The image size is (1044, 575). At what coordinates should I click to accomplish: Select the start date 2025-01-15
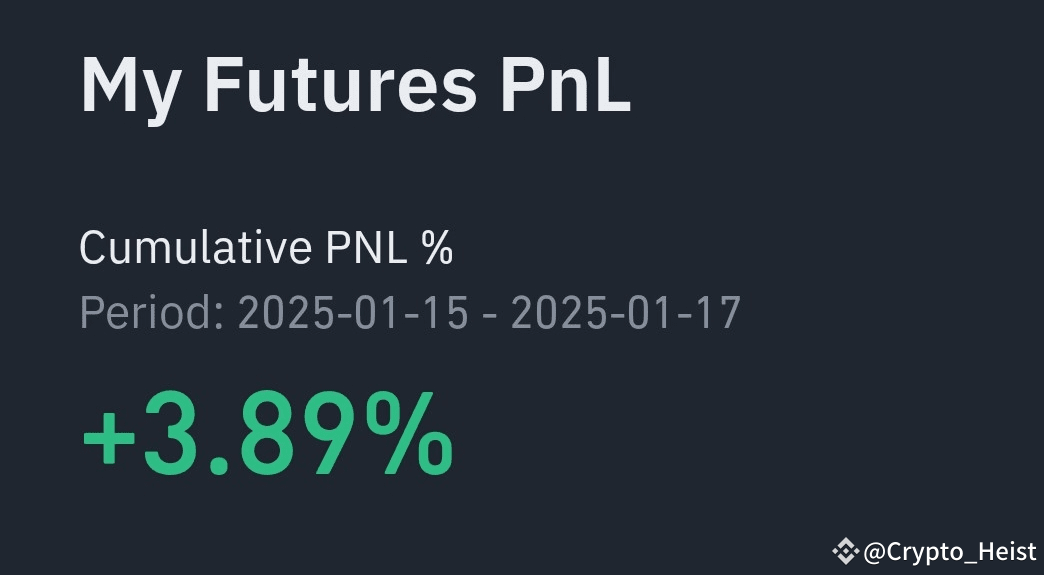(354, 313)
